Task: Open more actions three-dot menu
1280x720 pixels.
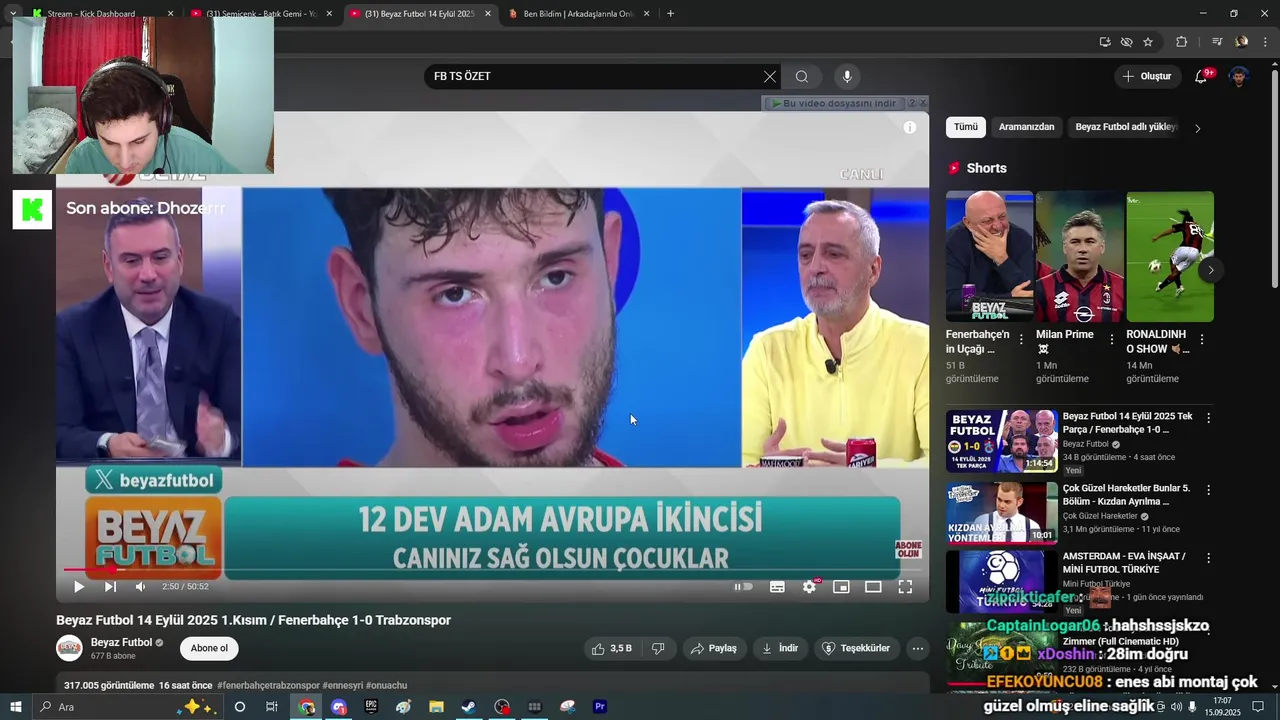Action: pos(918,648)
